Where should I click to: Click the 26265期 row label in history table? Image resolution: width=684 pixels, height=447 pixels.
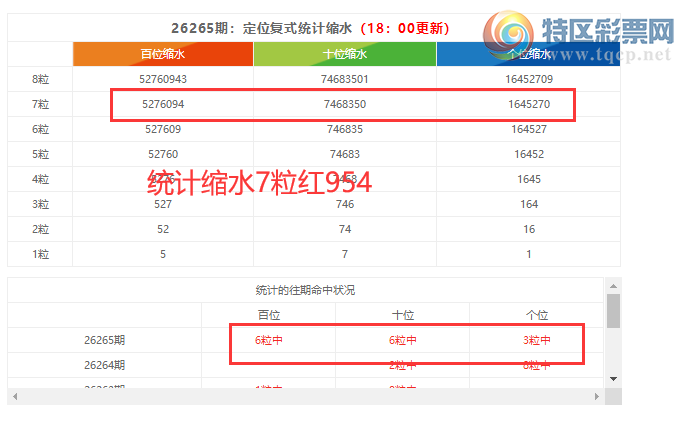click(105, 340)
